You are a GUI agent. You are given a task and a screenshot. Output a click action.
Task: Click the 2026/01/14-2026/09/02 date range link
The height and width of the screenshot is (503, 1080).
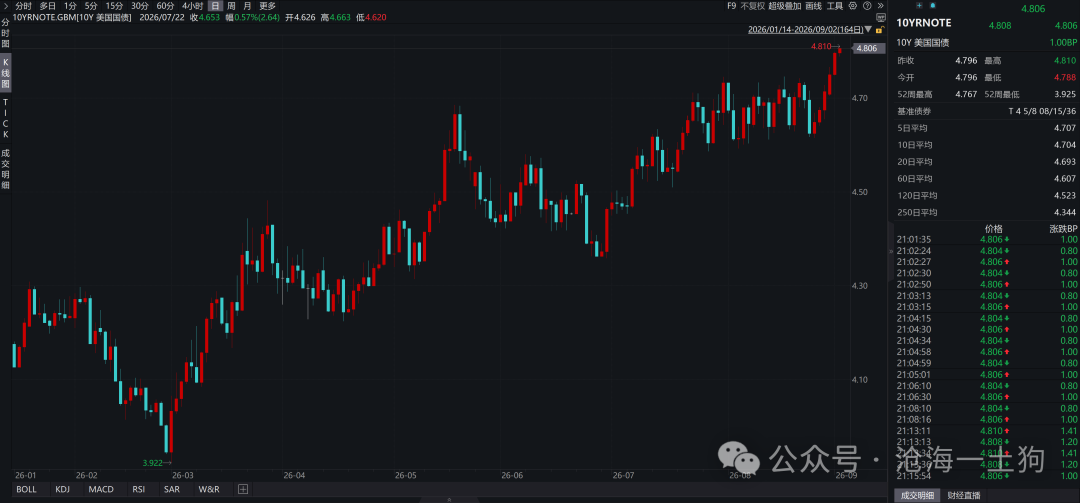(806, 30)
